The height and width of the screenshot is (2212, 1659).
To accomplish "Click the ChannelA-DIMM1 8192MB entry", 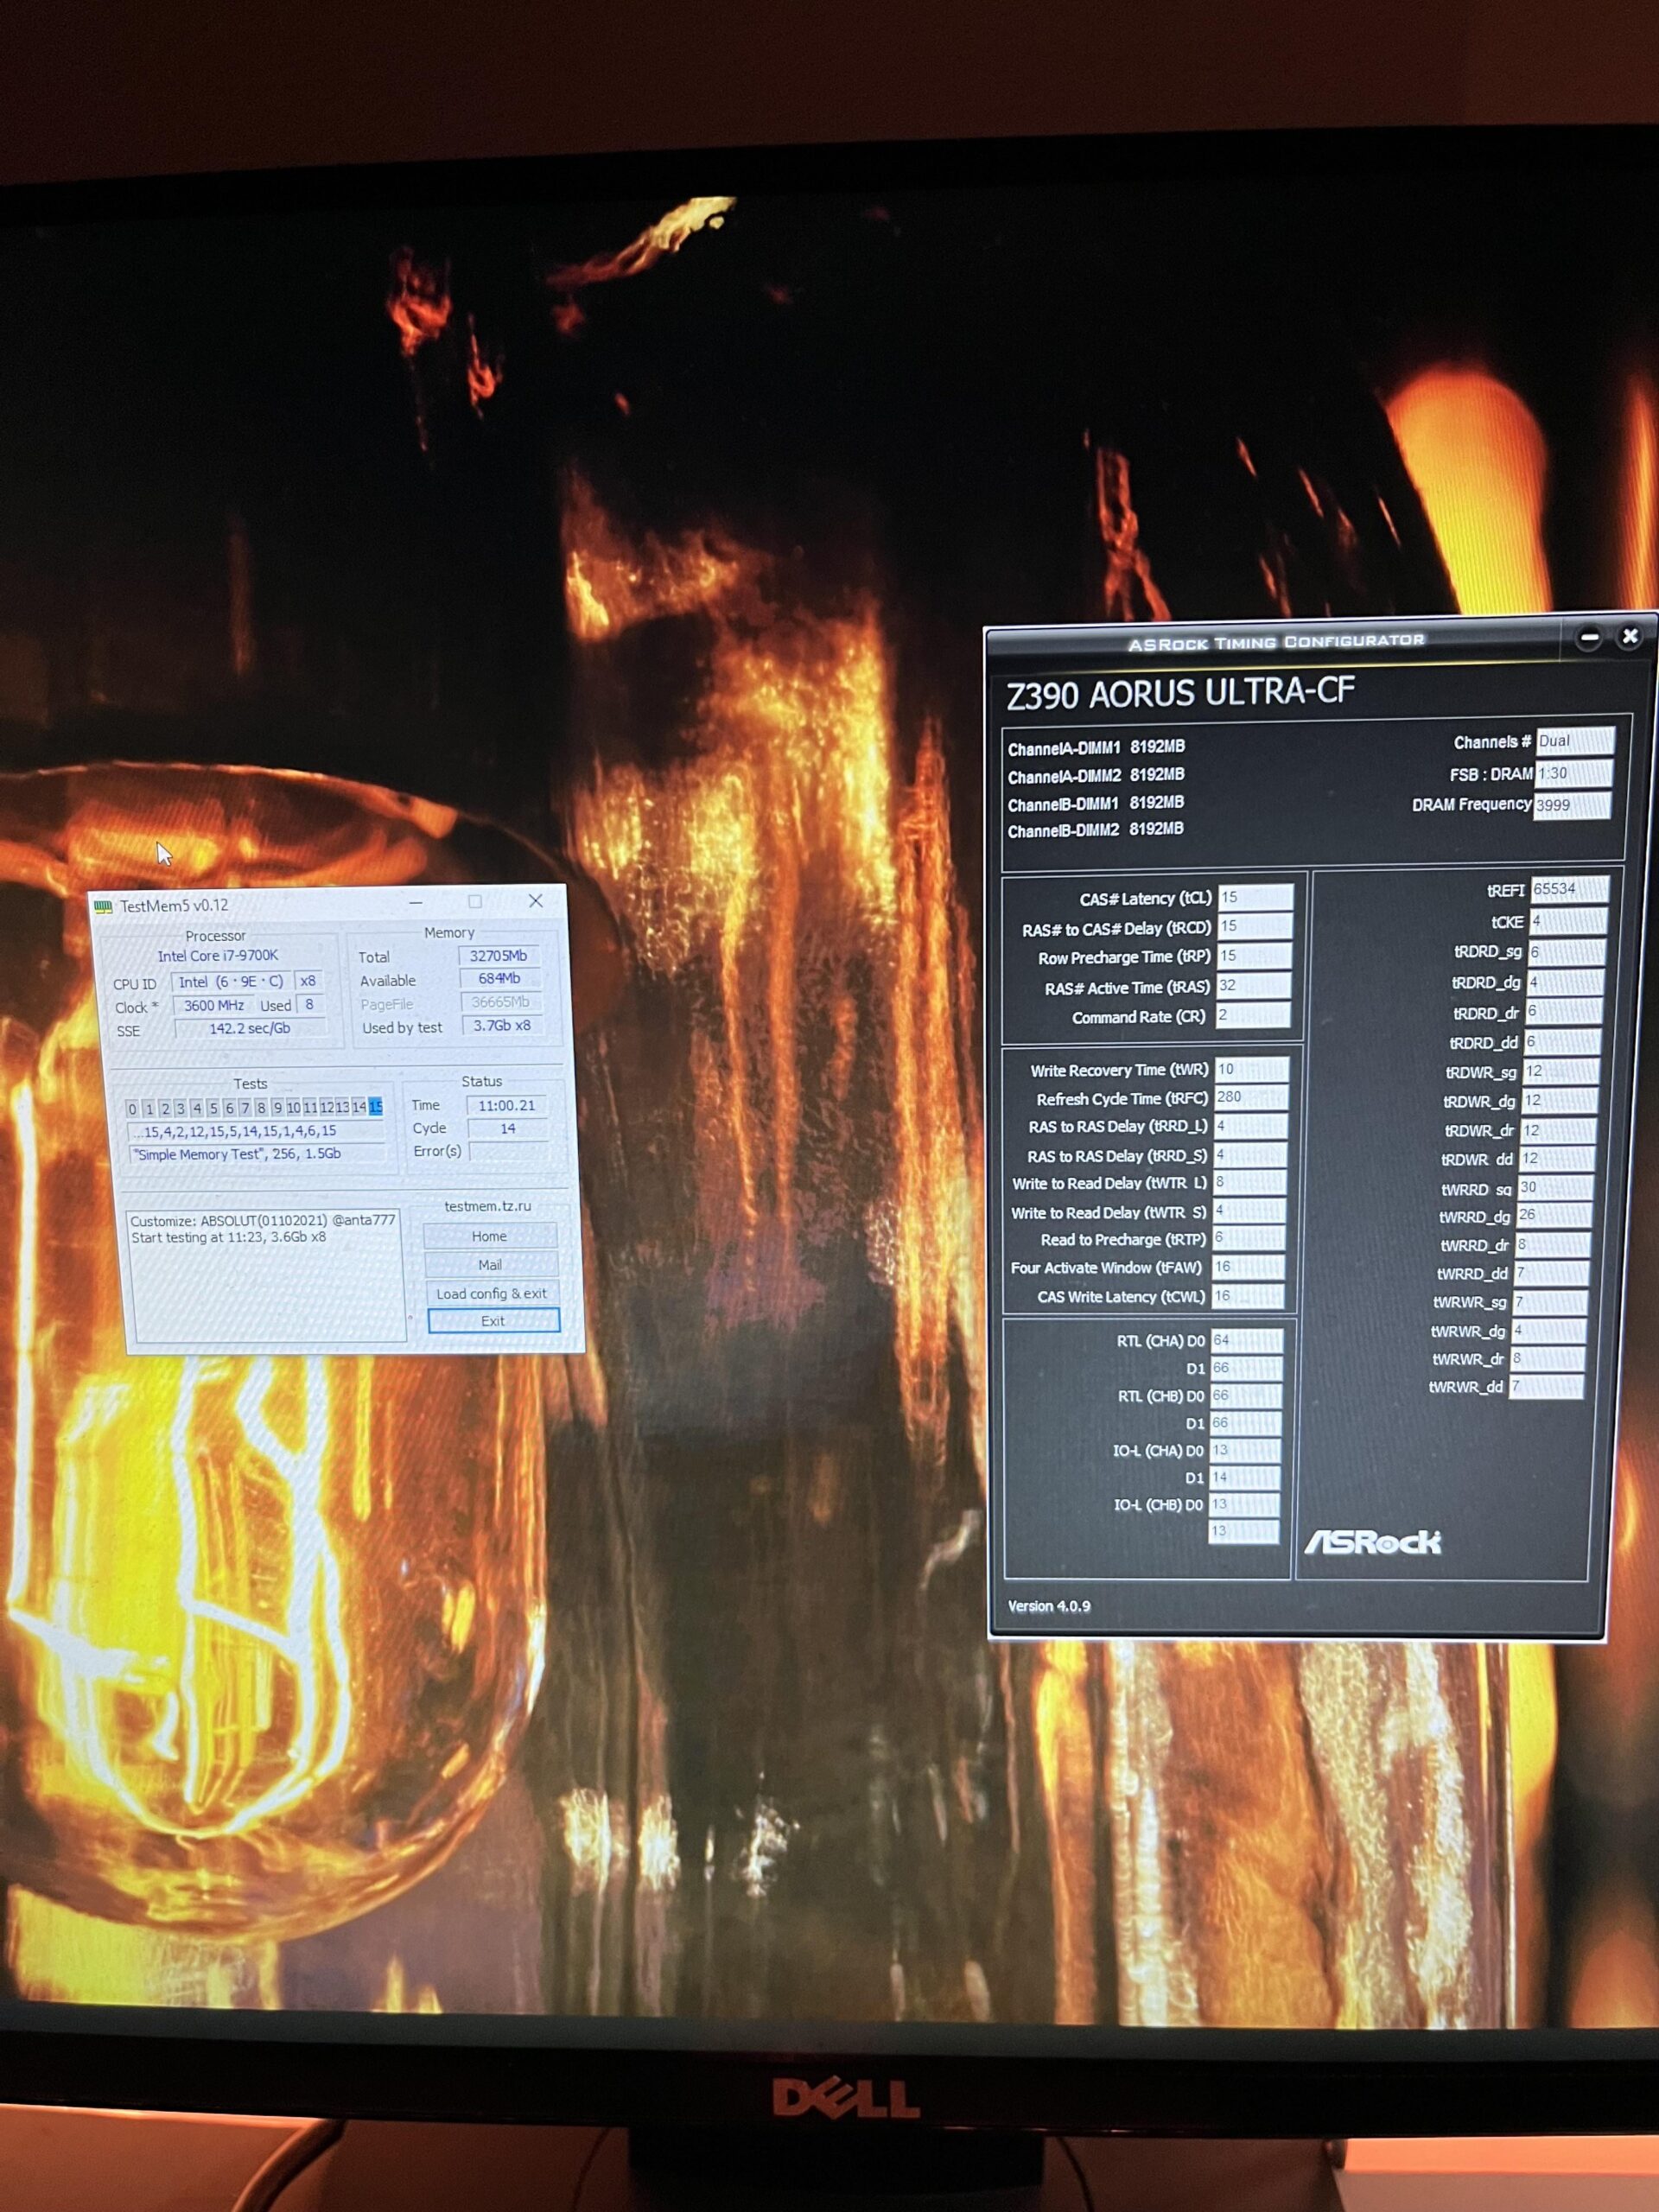I will 1096,748.
